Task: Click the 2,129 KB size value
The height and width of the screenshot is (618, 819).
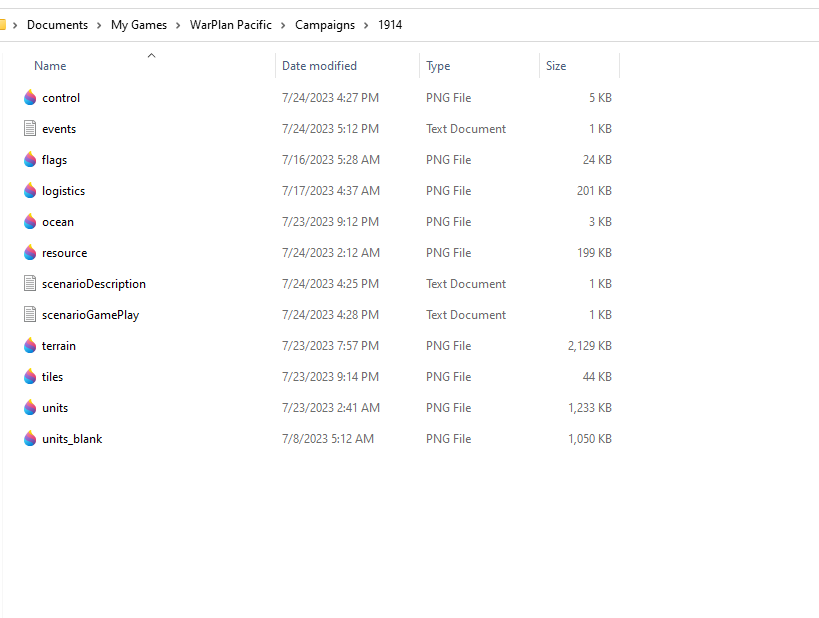Action: click(x=590, y=346)
